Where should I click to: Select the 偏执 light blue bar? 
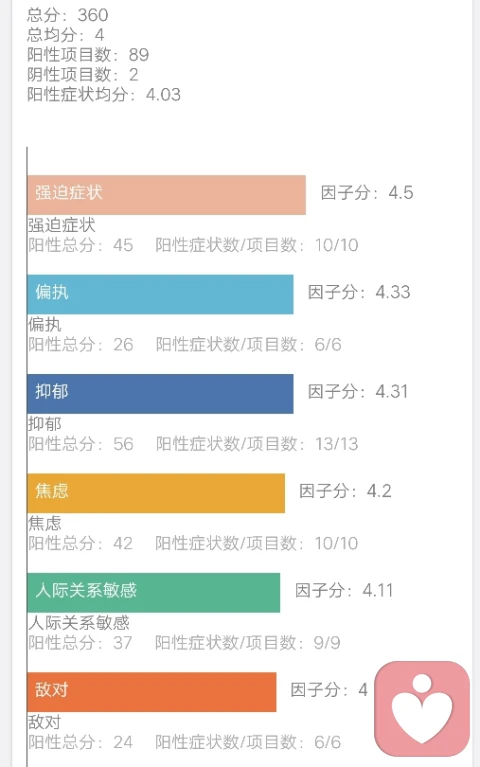click(160, 294)
